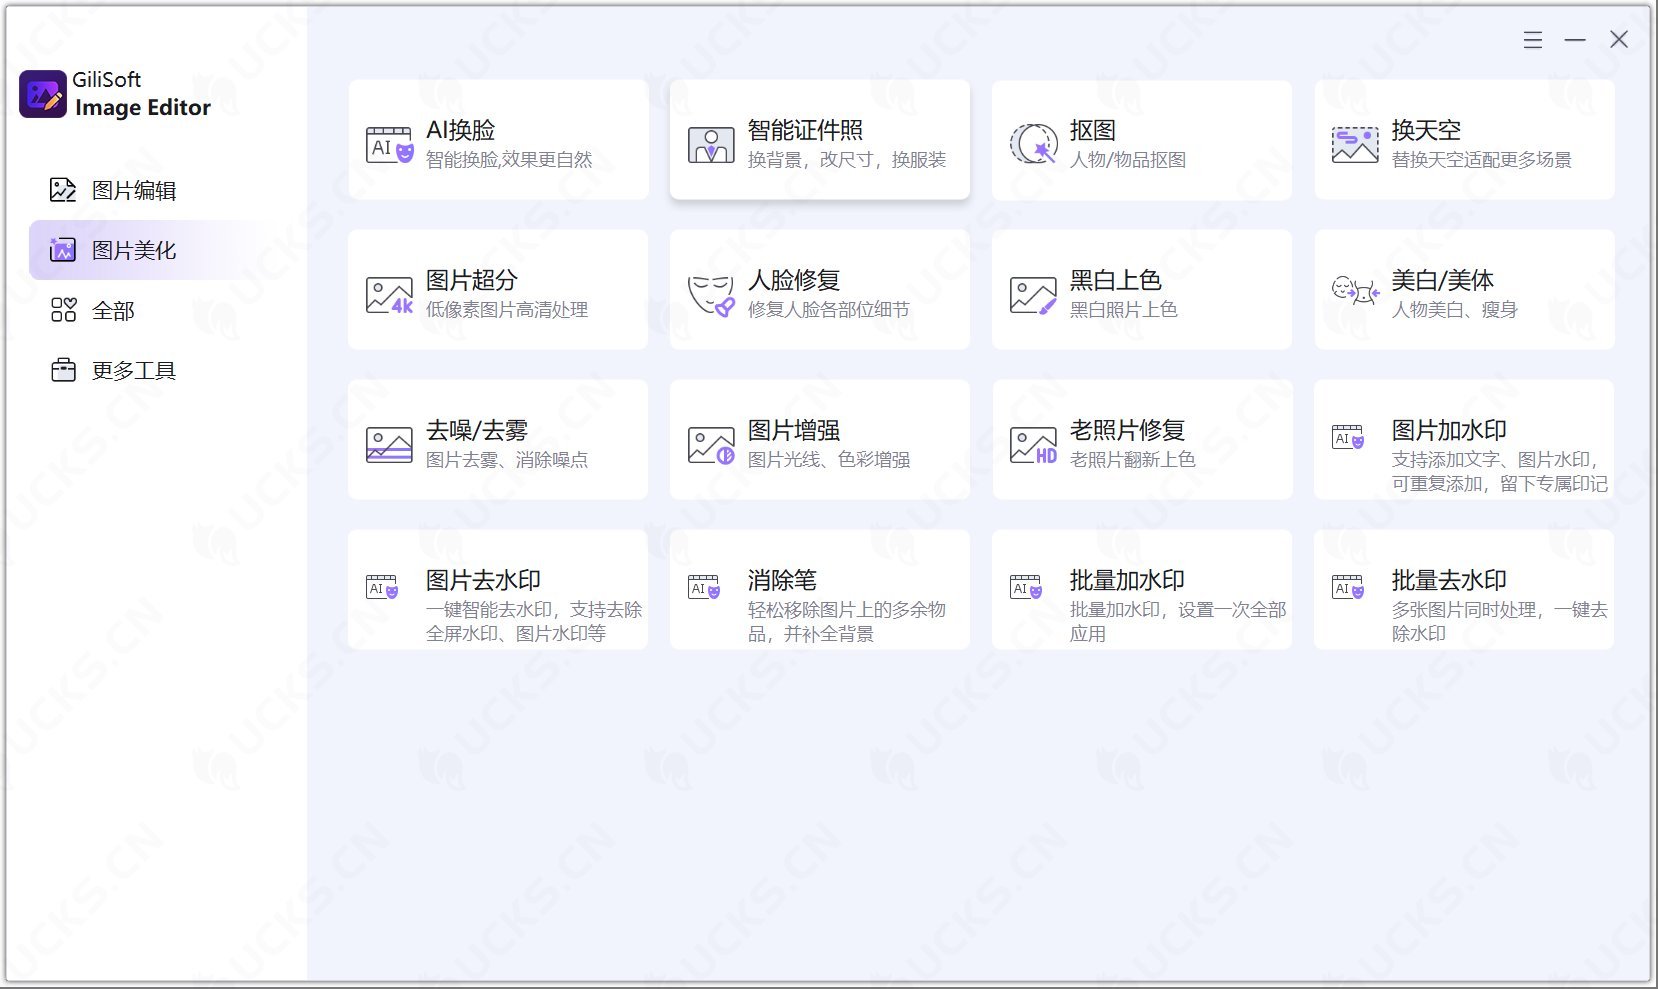Open the 人脸修复 tool title
The width and height of the screenshot is (1658, 989).
click(x=794, y=280)
